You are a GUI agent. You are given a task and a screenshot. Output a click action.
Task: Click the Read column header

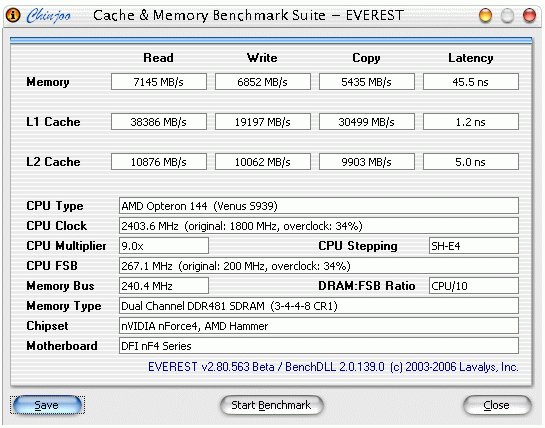pyautogui.click(x=158, y=58)
